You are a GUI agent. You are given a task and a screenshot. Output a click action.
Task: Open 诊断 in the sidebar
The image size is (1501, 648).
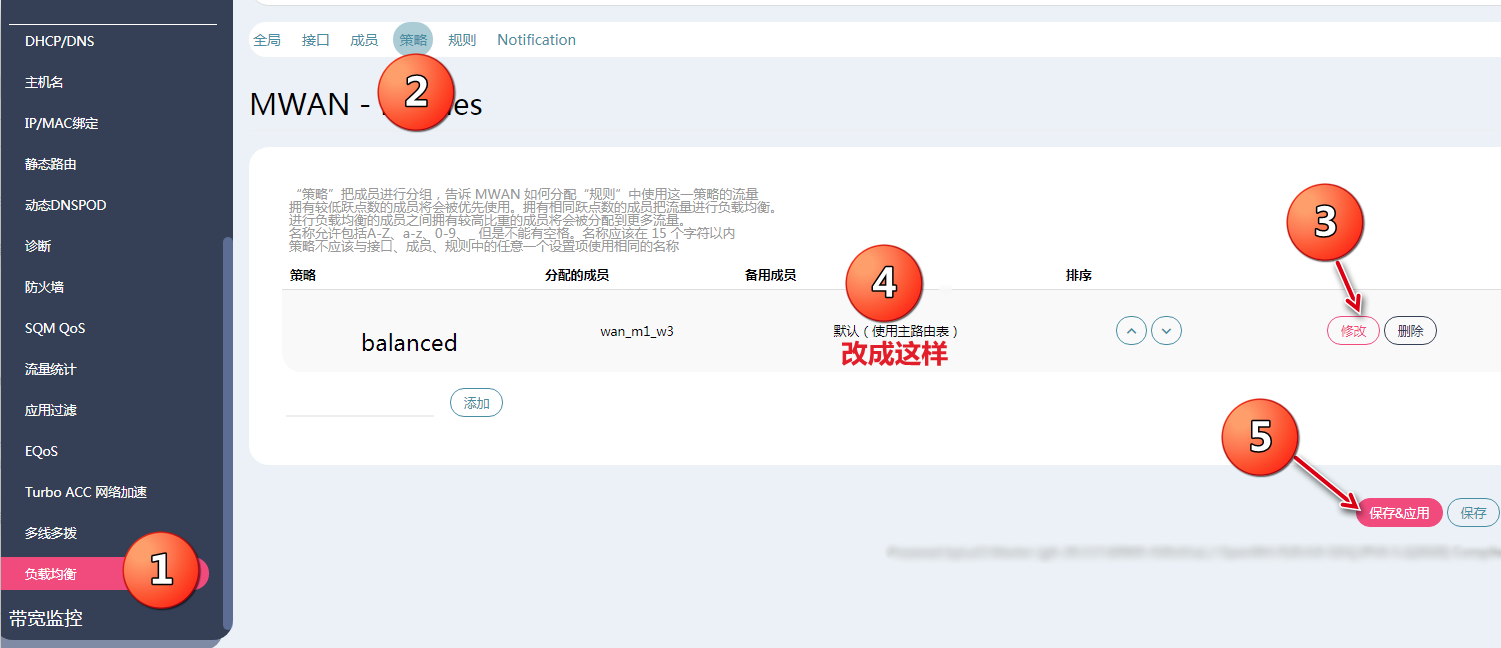coord(38,246)
